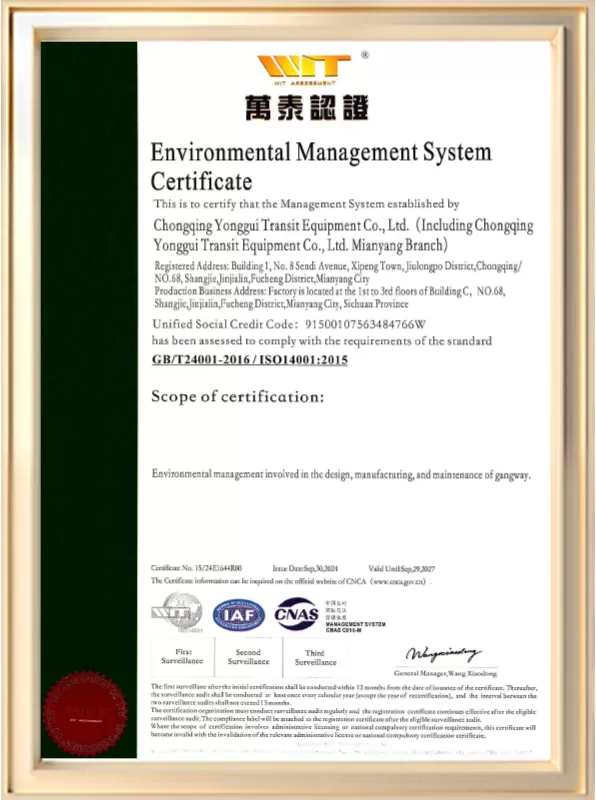
Task: Click the Second Surveillance box
Action: (x=248, y=657)
